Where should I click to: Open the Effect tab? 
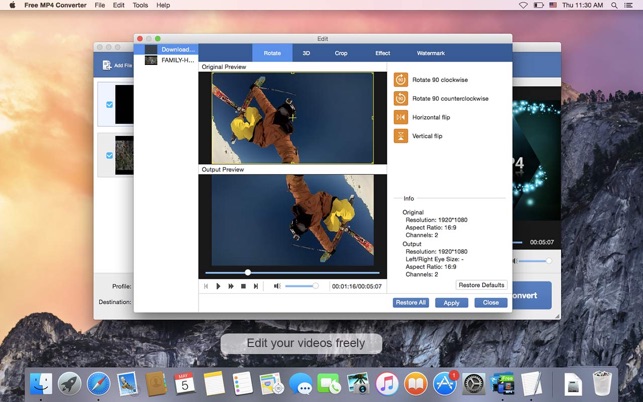[383, 53]
